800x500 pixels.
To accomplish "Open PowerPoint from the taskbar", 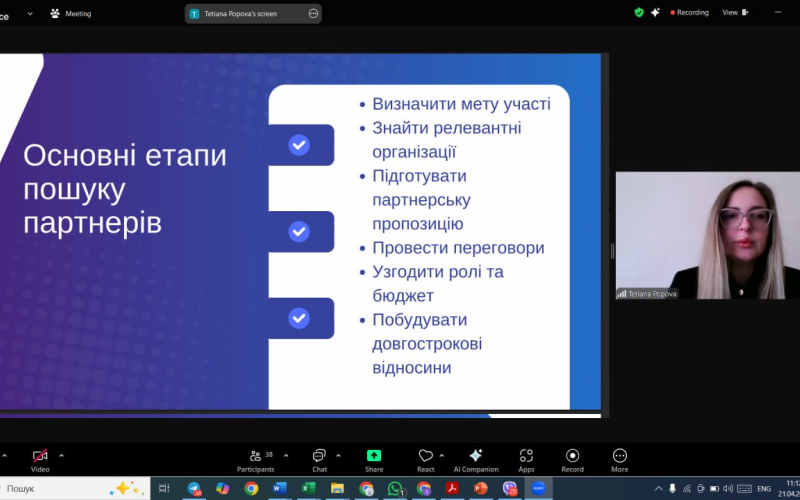I will pyautogui.click(x=481, y=488).
